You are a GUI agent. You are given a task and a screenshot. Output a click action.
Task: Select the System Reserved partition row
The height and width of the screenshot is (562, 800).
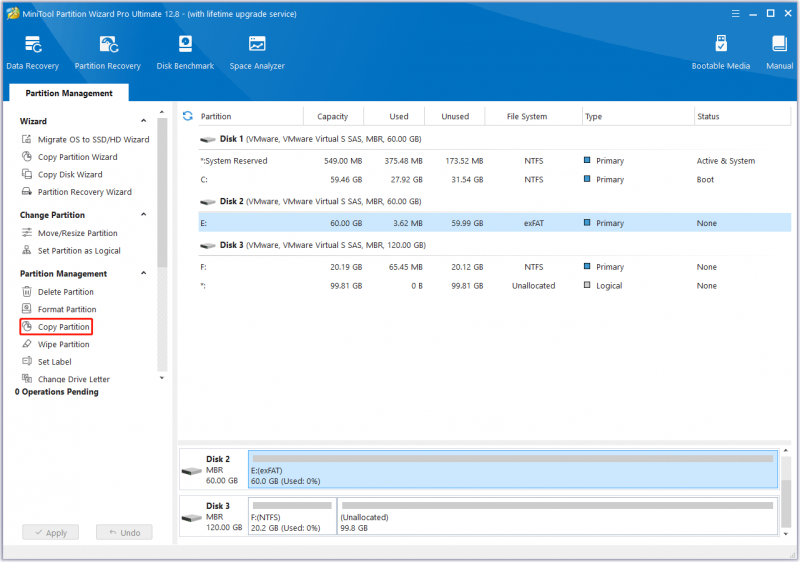pos(494,161)
